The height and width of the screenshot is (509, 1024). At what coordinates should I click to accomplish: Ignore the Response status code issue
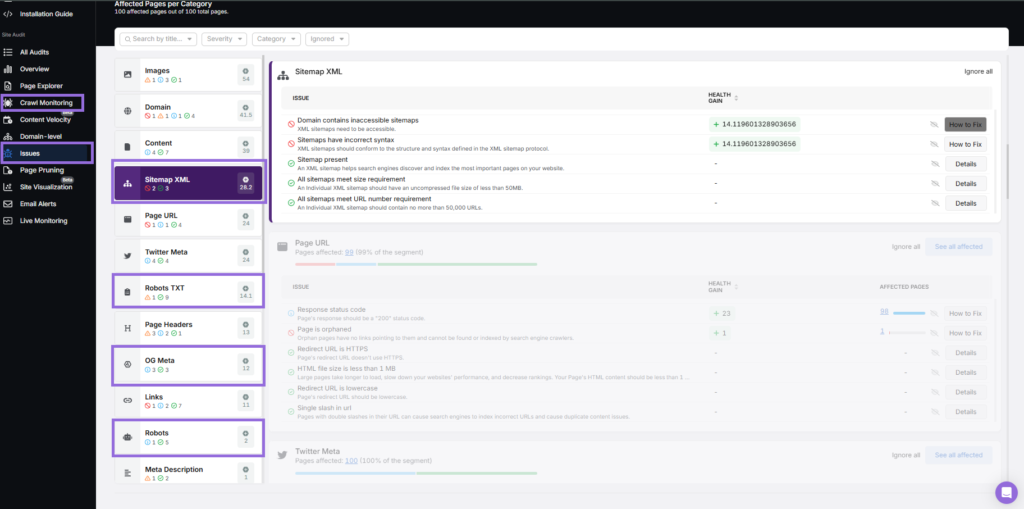point(934,314)
